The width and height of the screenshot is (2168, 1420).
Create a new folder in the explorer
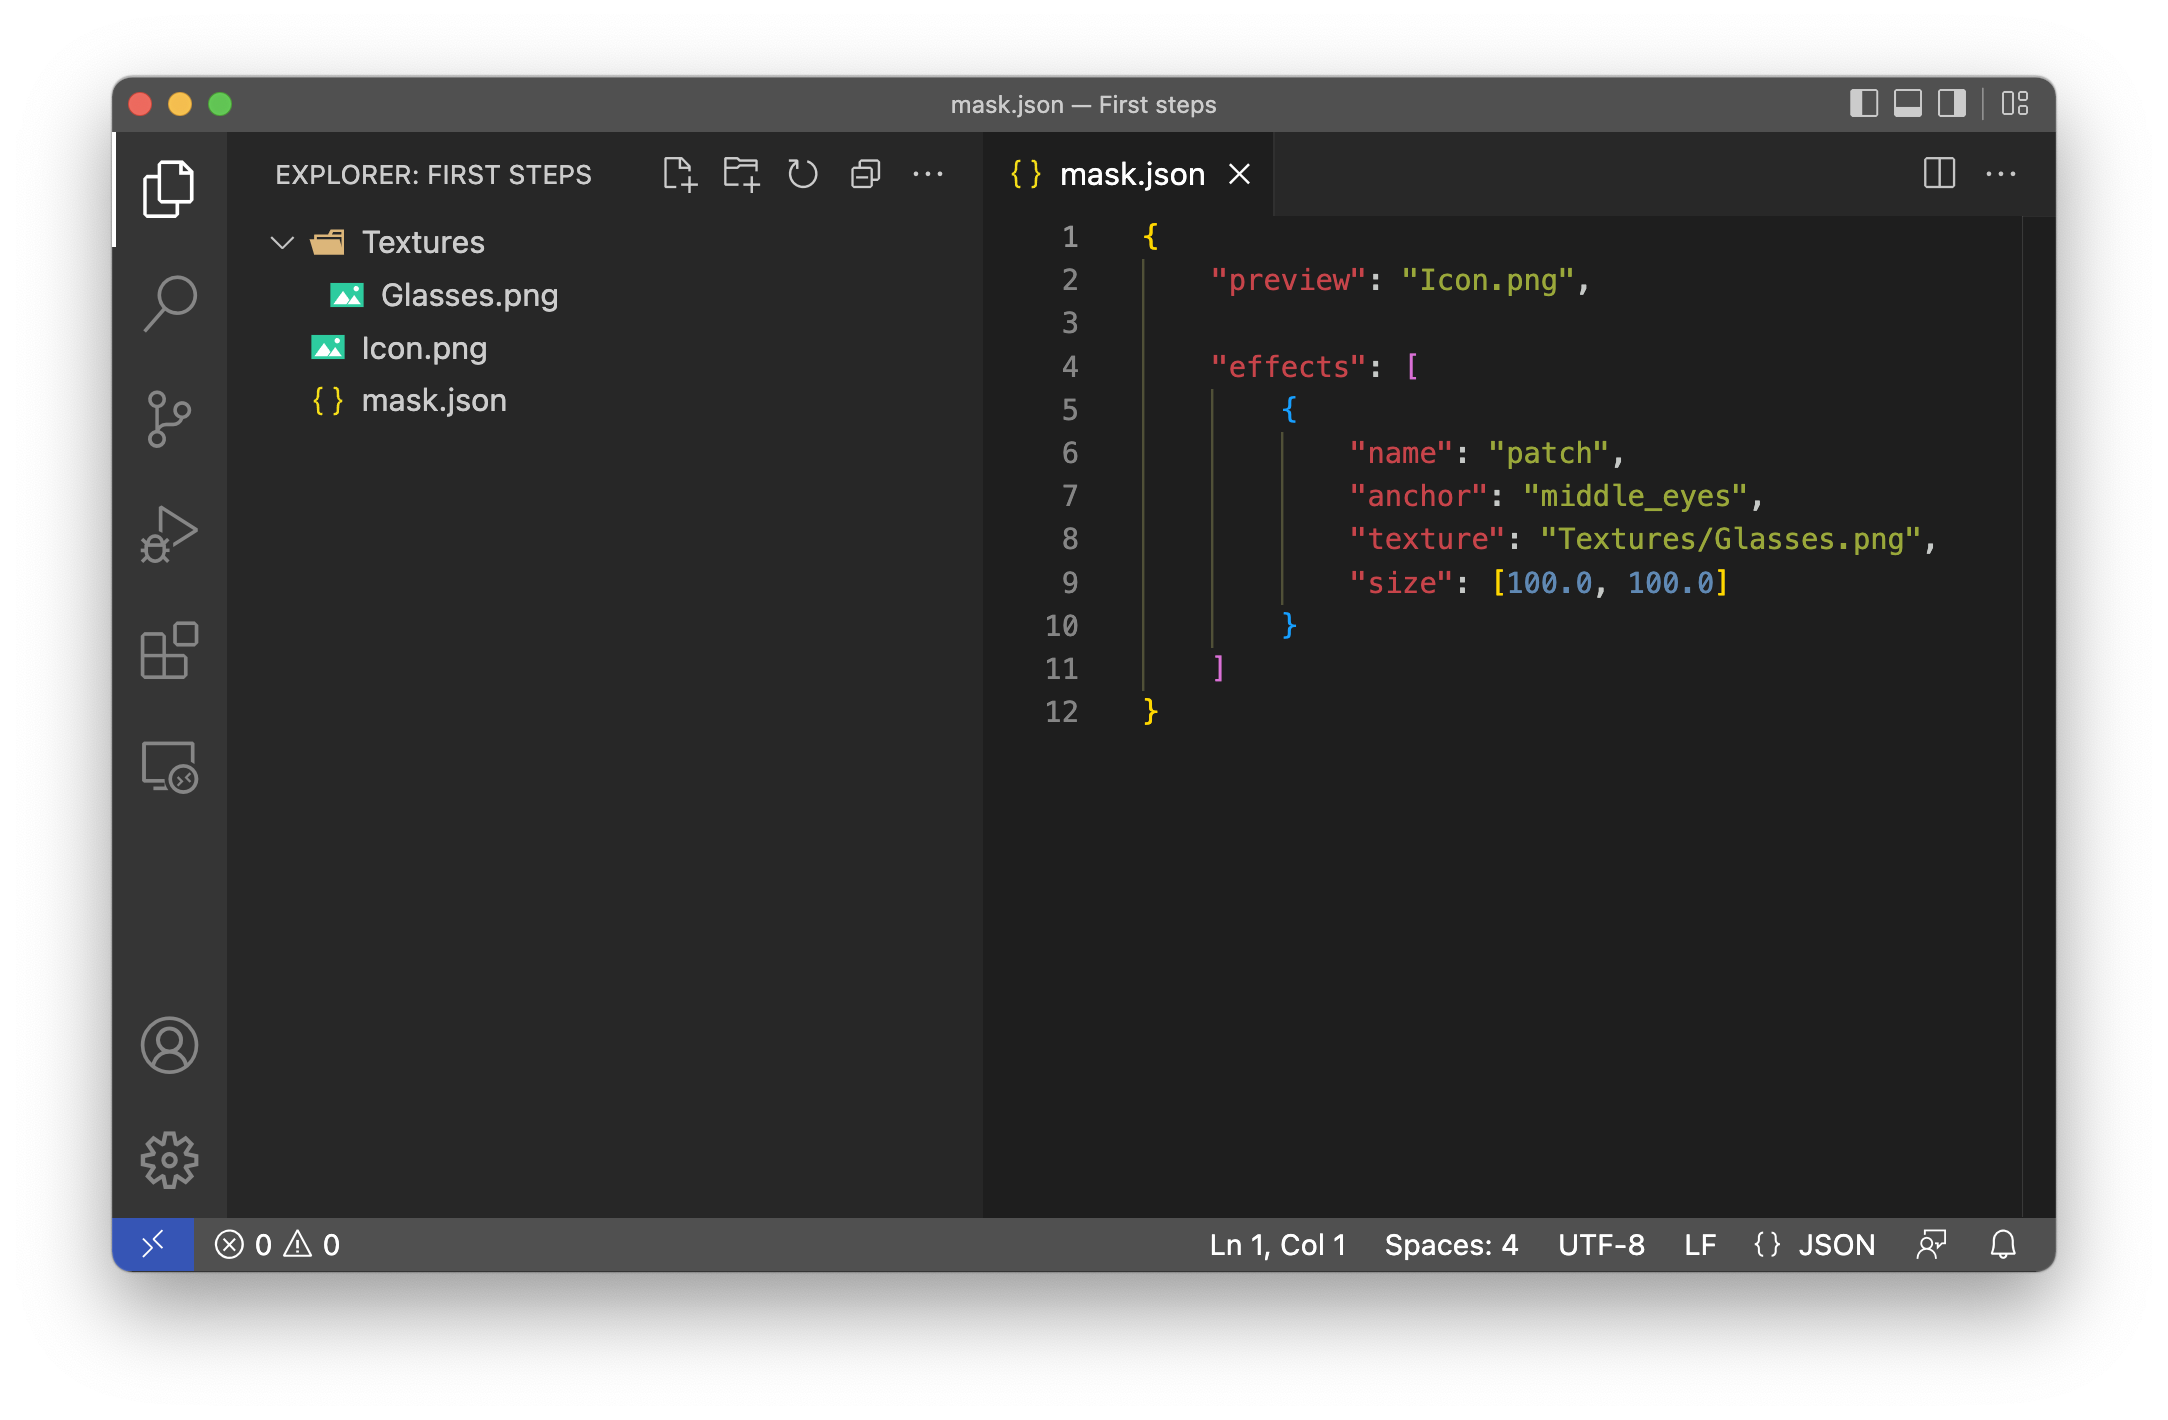tap(741, 174)
